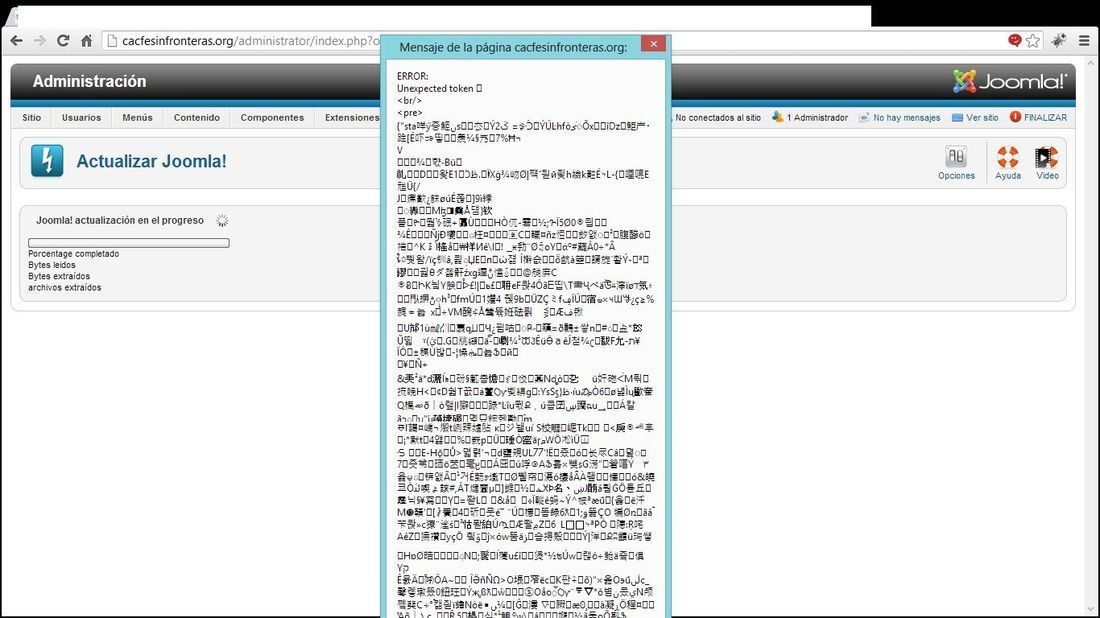The height and width of the screenshot is (618, 1100).
Task: Click 'Bytes leídos' text
Action: [x=52, y=265]
